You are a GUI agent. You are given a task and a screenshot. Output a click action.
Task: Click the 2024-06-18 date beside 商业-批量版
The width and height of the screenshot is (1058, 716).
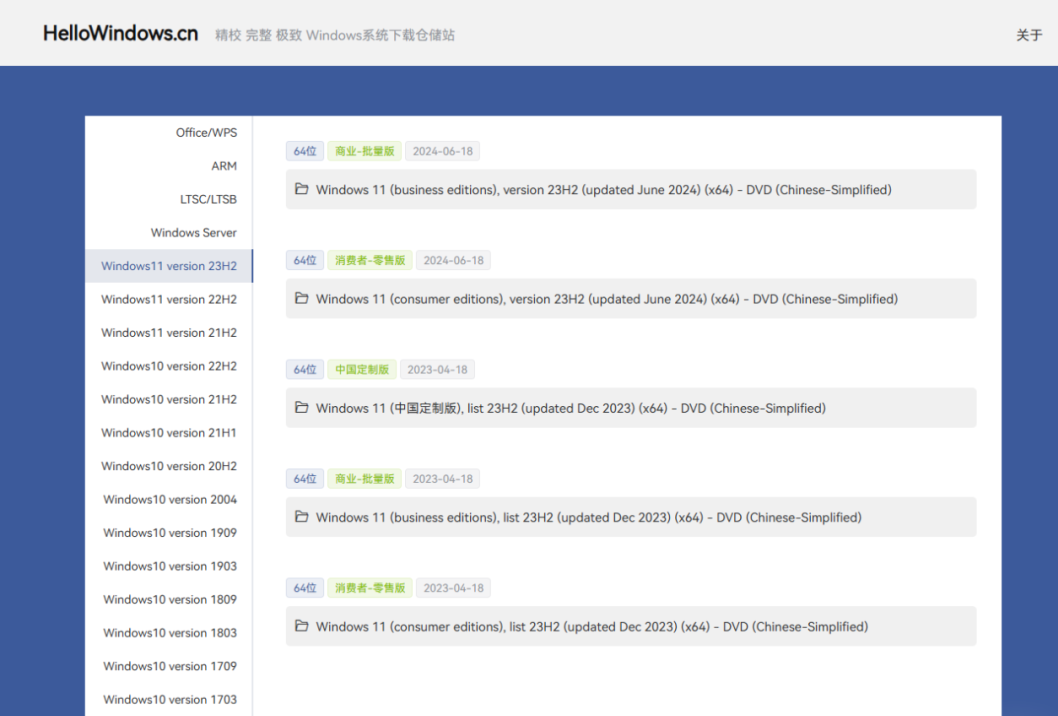click(443, 151)
